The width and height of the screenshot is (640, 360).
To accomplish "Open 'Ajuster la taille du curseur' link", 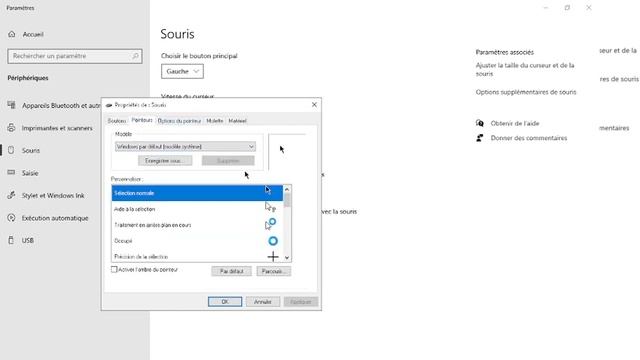I will pyautogui.click(x=525, y=69).
